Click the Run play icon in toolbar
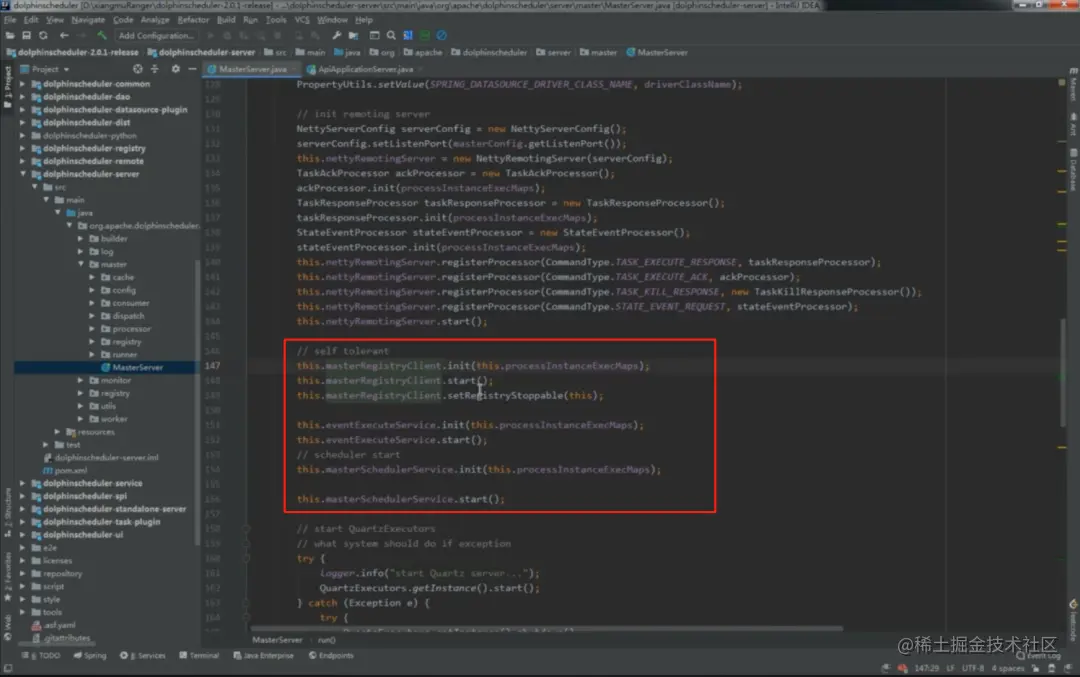Screen dimensions: 1080x677 [x=210, y=35]
